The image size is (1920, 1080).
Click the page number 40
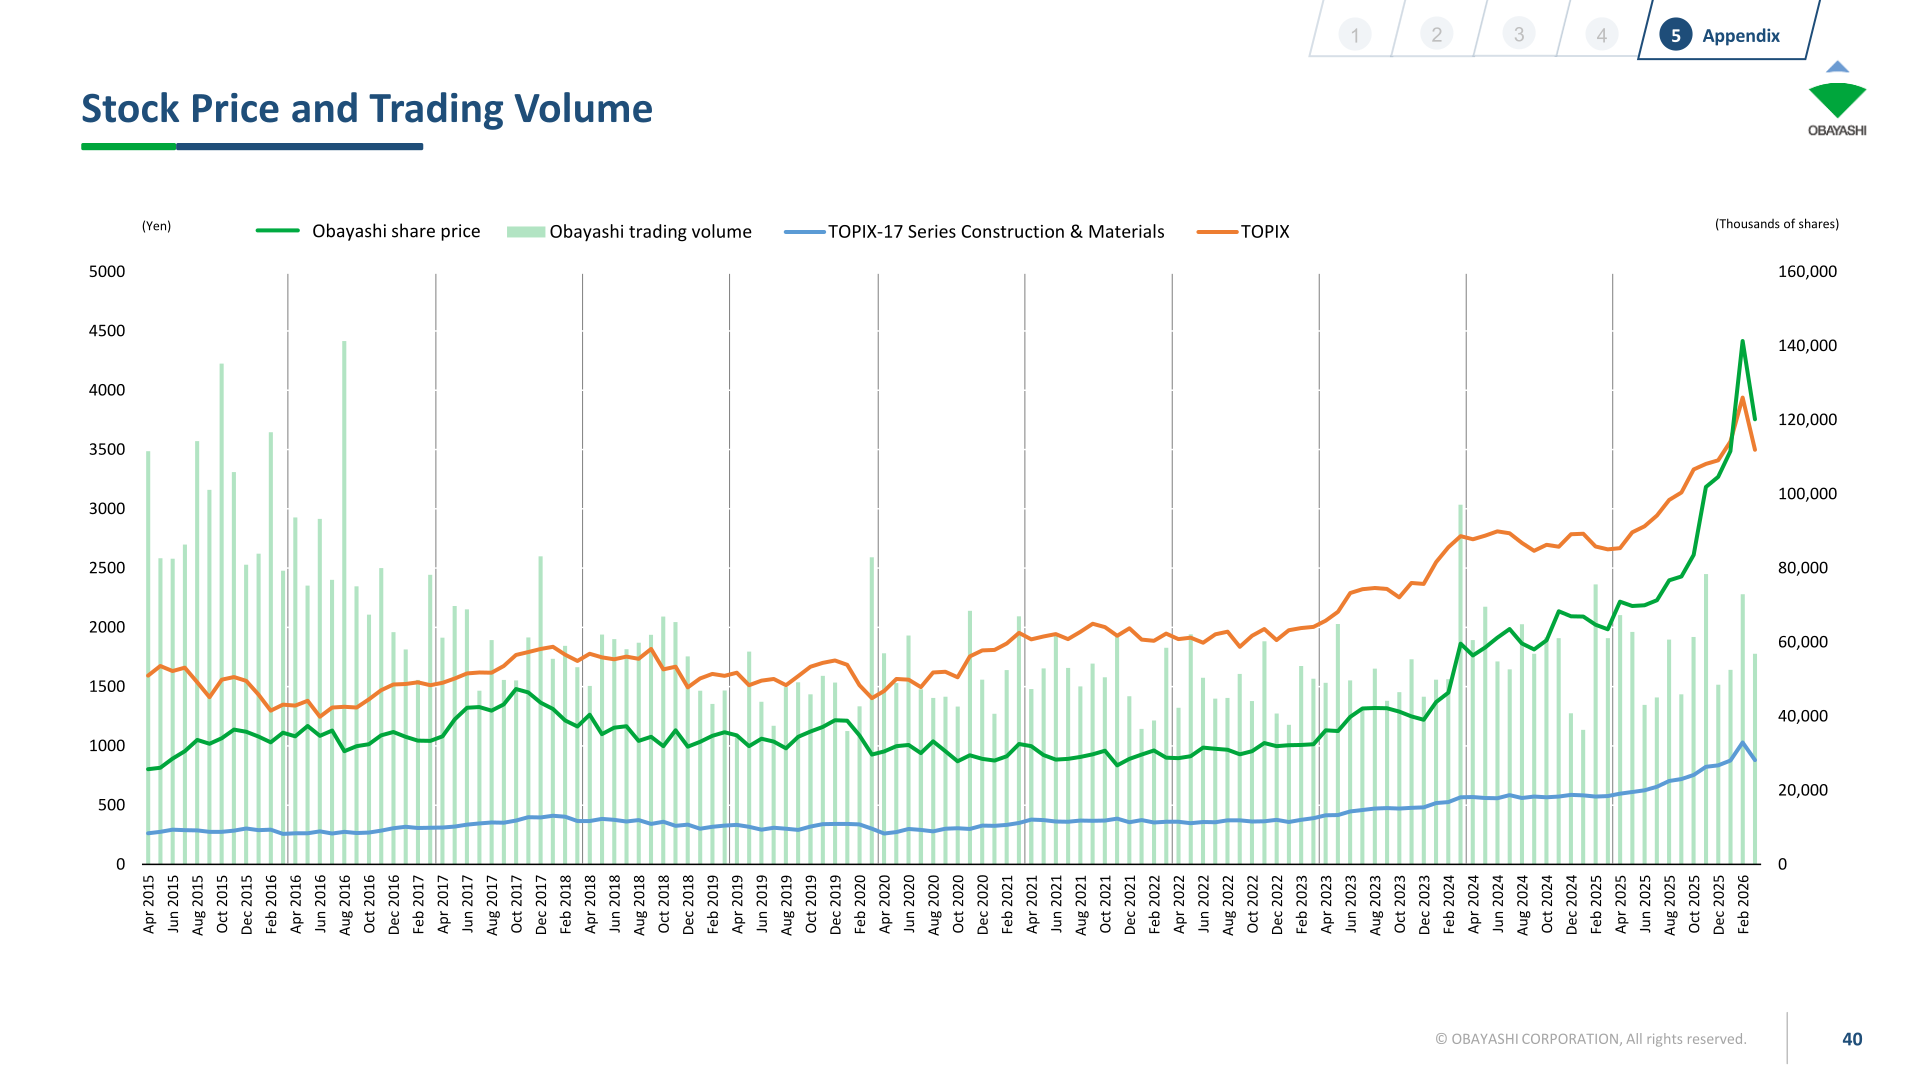1852,1039
